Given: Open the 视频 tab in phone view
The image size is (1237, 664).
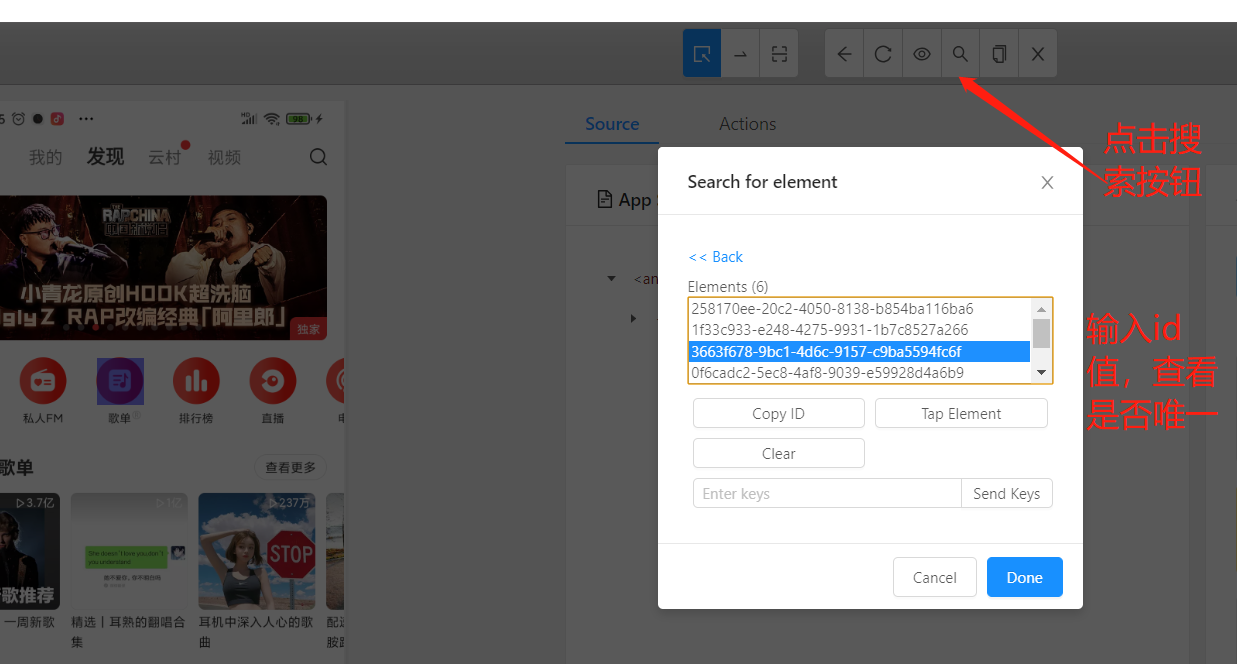Looking at the screenshot, I should pyautogui.click(x=224, y=157).
